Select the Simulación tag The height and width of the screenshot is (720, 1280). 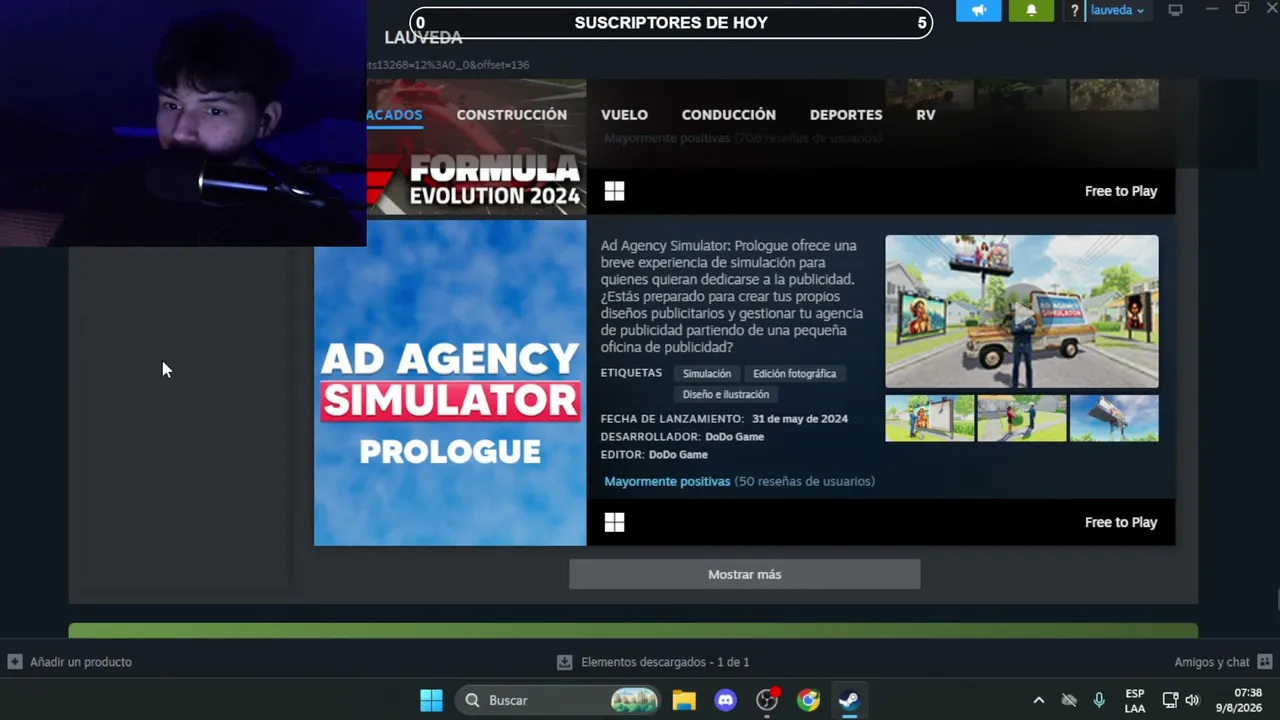[x=707, y=374]
